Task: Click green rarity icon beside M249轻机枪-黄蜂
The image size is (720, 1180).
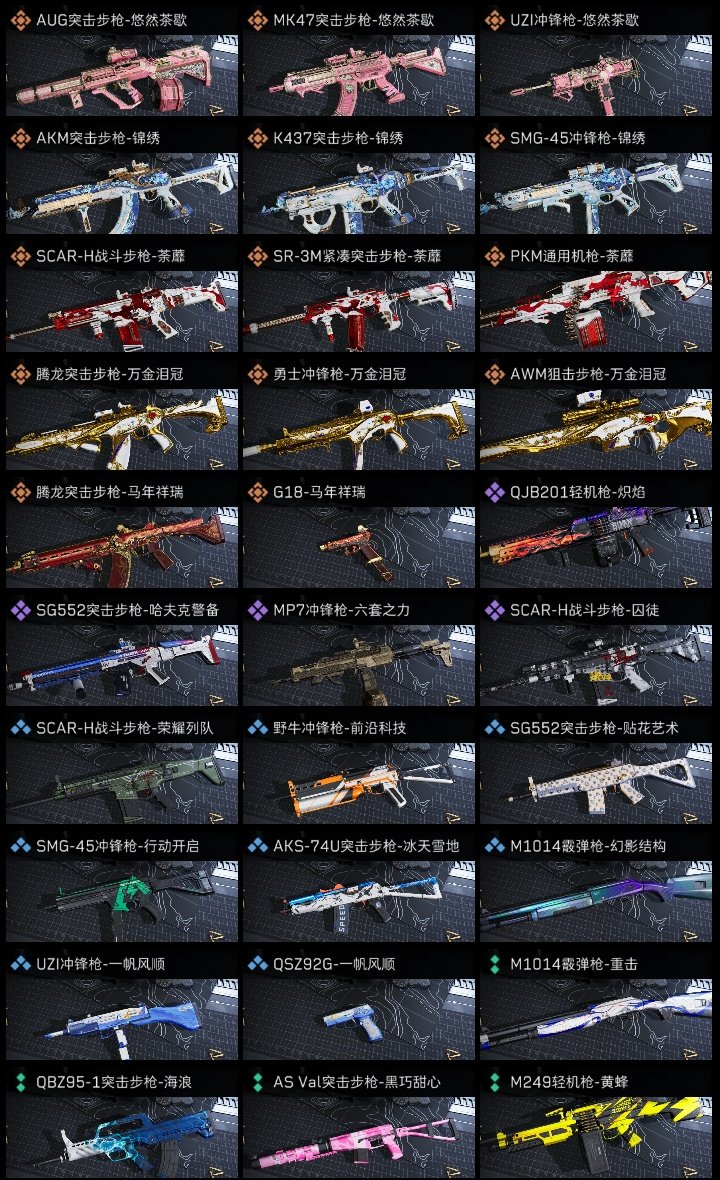Action: [494, 1082]
